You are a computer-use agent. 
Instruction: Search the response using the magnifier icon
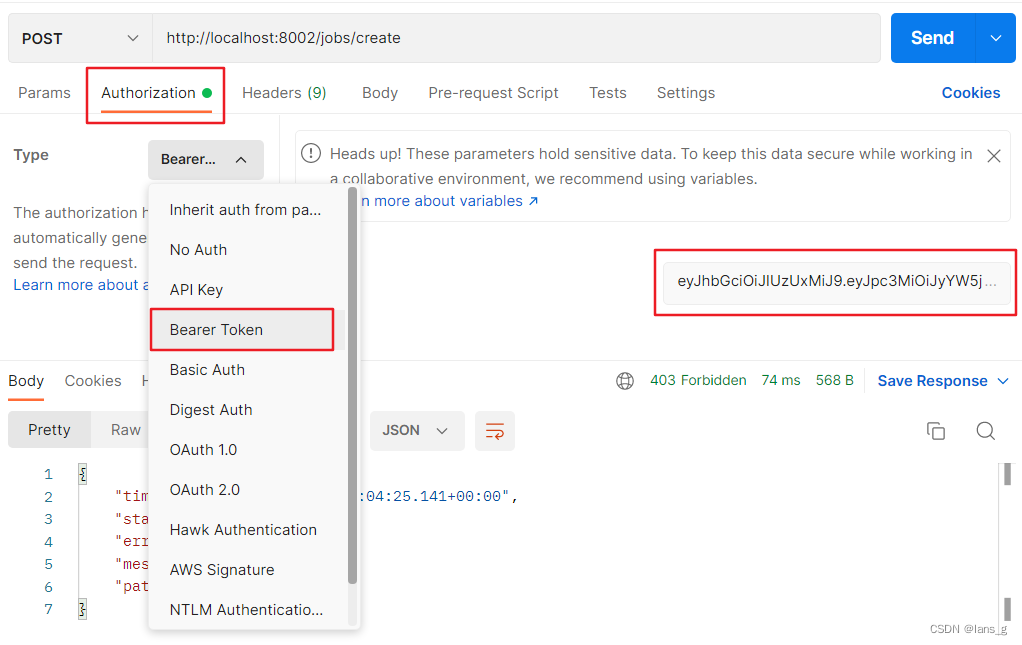click(x=985, y=431)
